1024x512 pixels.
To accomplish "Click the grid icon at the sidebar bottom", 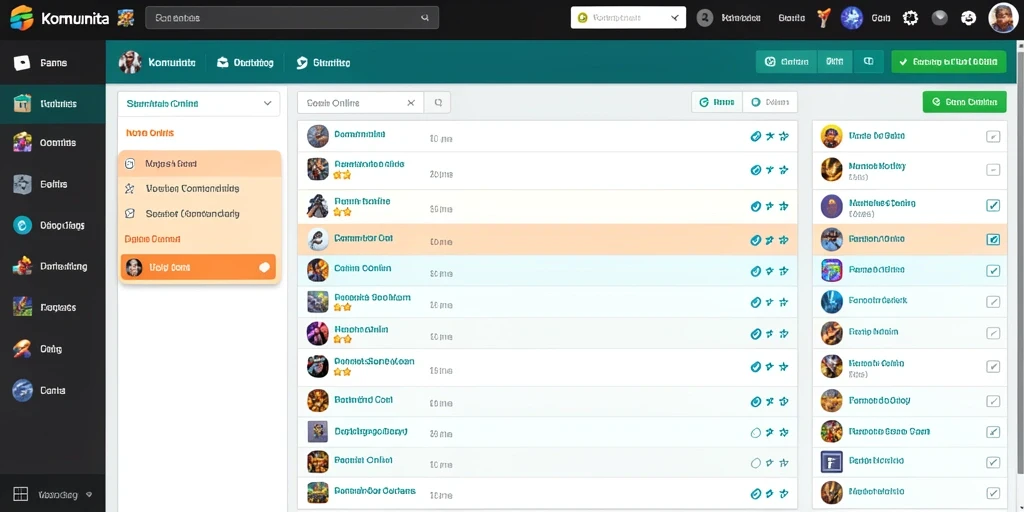I will coord(21,494).
